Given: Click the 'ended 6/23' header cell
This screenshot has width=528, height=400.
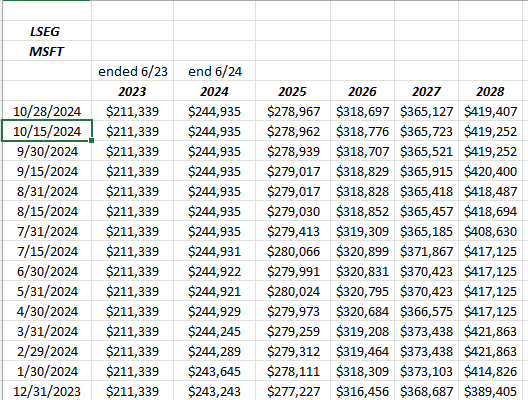Looking at the screenshot, I should (x=132, y=71).
